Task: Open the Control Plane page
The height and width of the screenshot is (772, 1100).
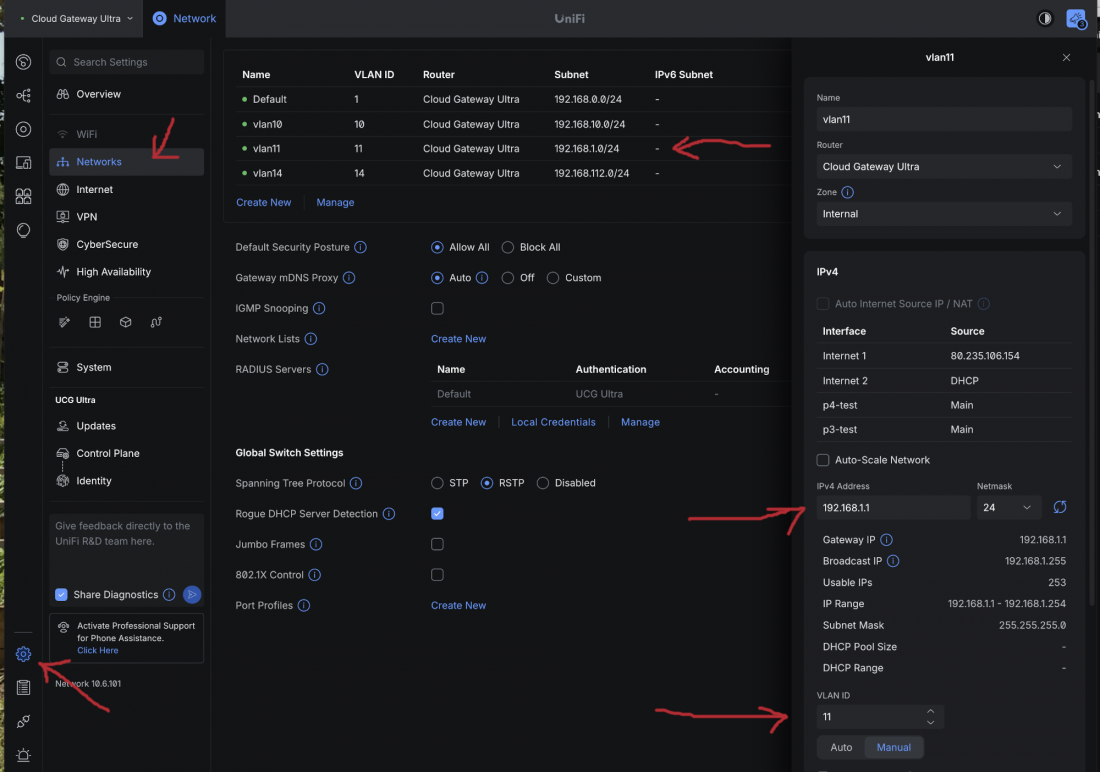Action: [126, 453]
